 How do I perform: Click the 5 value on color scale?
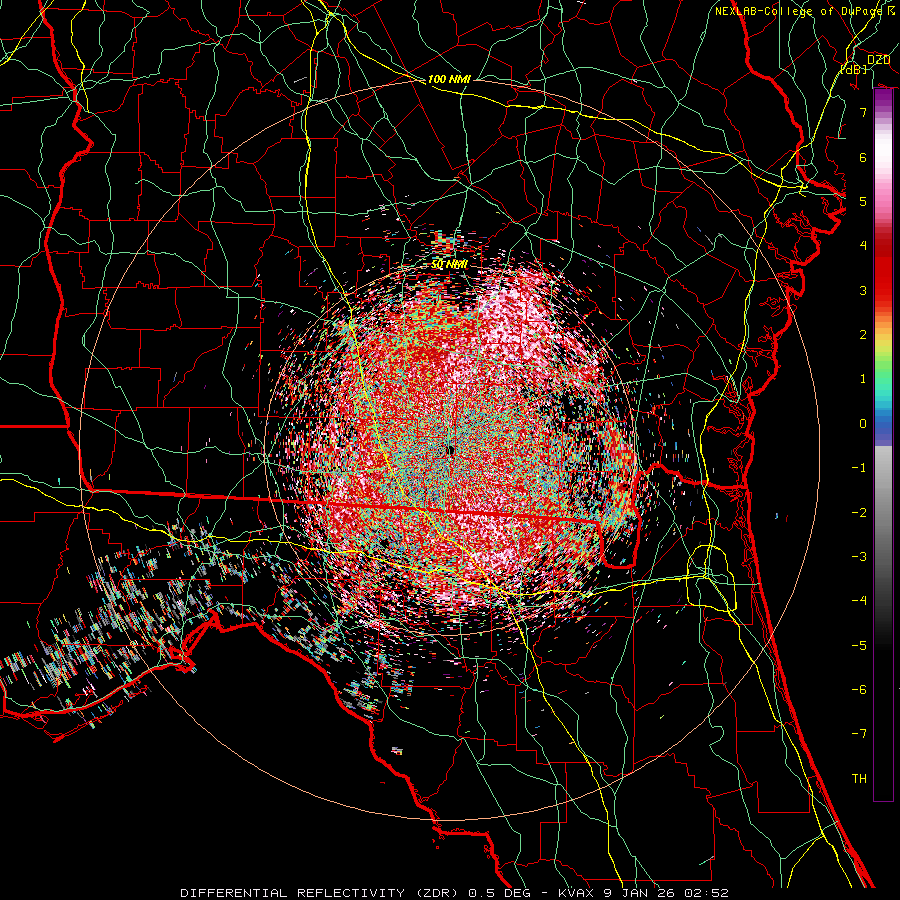pyautogui.click(x=863, y=201)
